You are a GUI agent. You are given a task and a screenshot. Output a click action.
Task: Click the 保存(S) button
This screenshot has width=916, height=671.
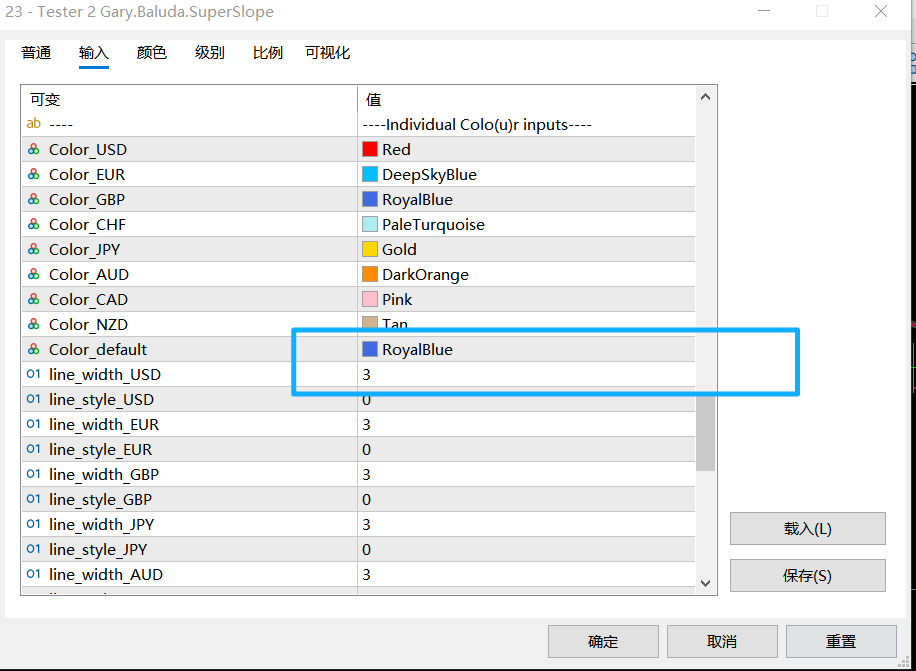807,576
